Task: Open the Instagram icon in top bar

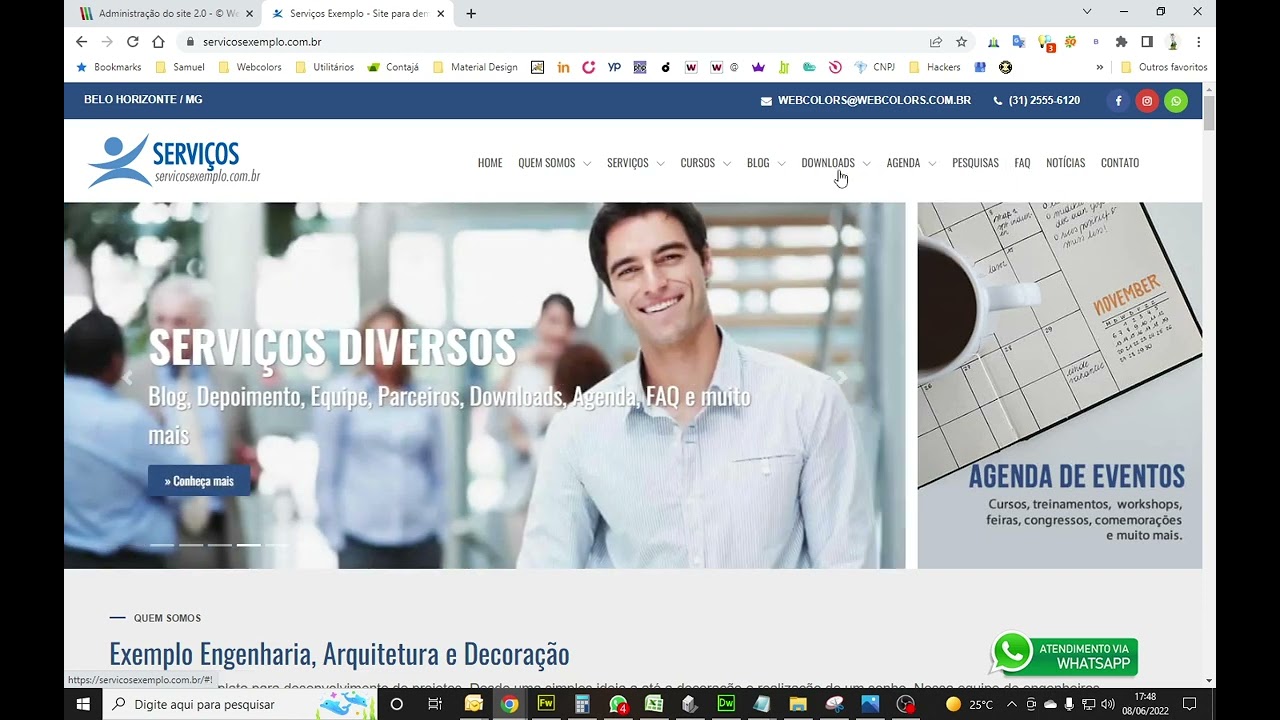Action: click(1147, 100)
